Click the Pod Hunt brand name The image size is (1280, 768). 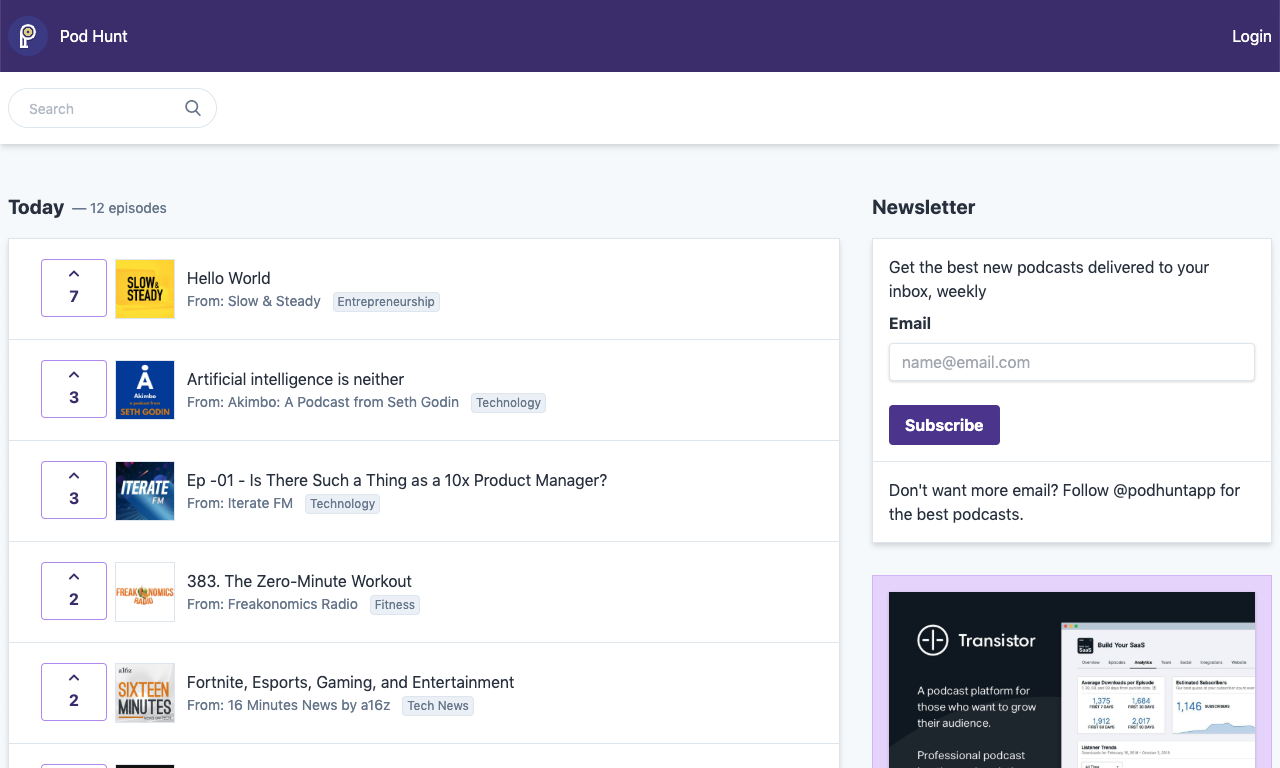(94, 36)
